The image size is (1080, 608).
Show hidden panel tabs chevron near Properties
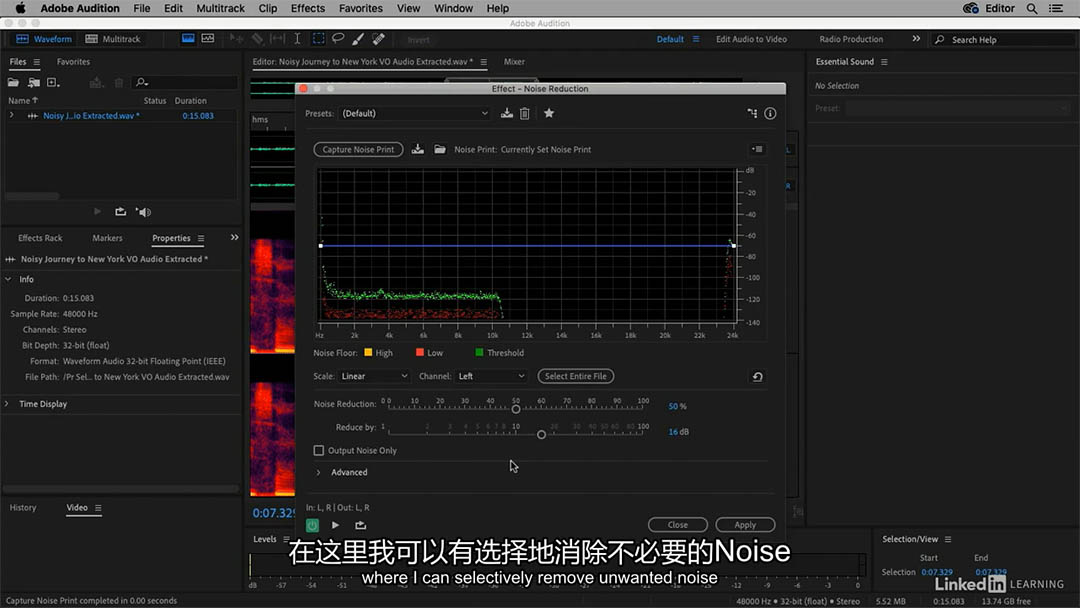point(234,238)
